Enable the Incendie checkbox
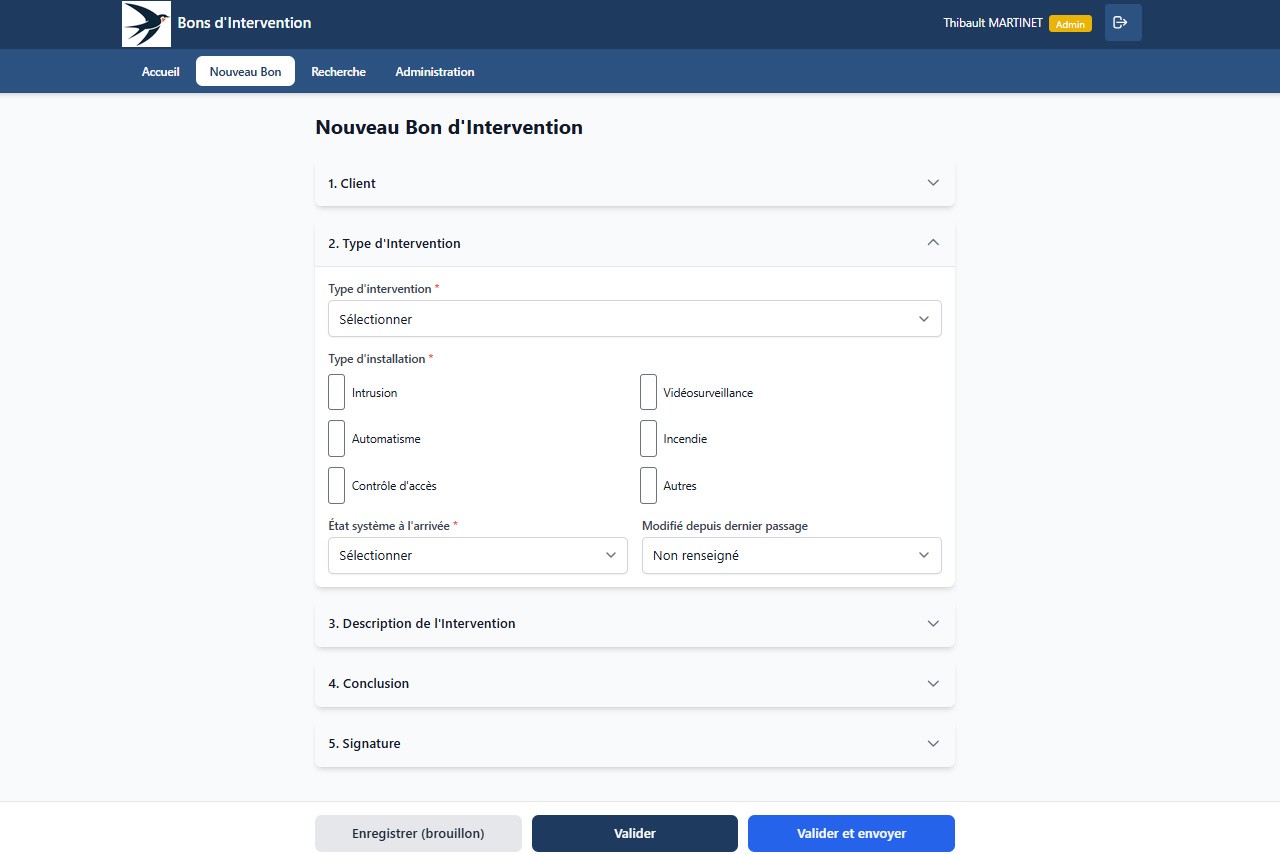This screenshot has width=1280, height=854. [648, 438]
